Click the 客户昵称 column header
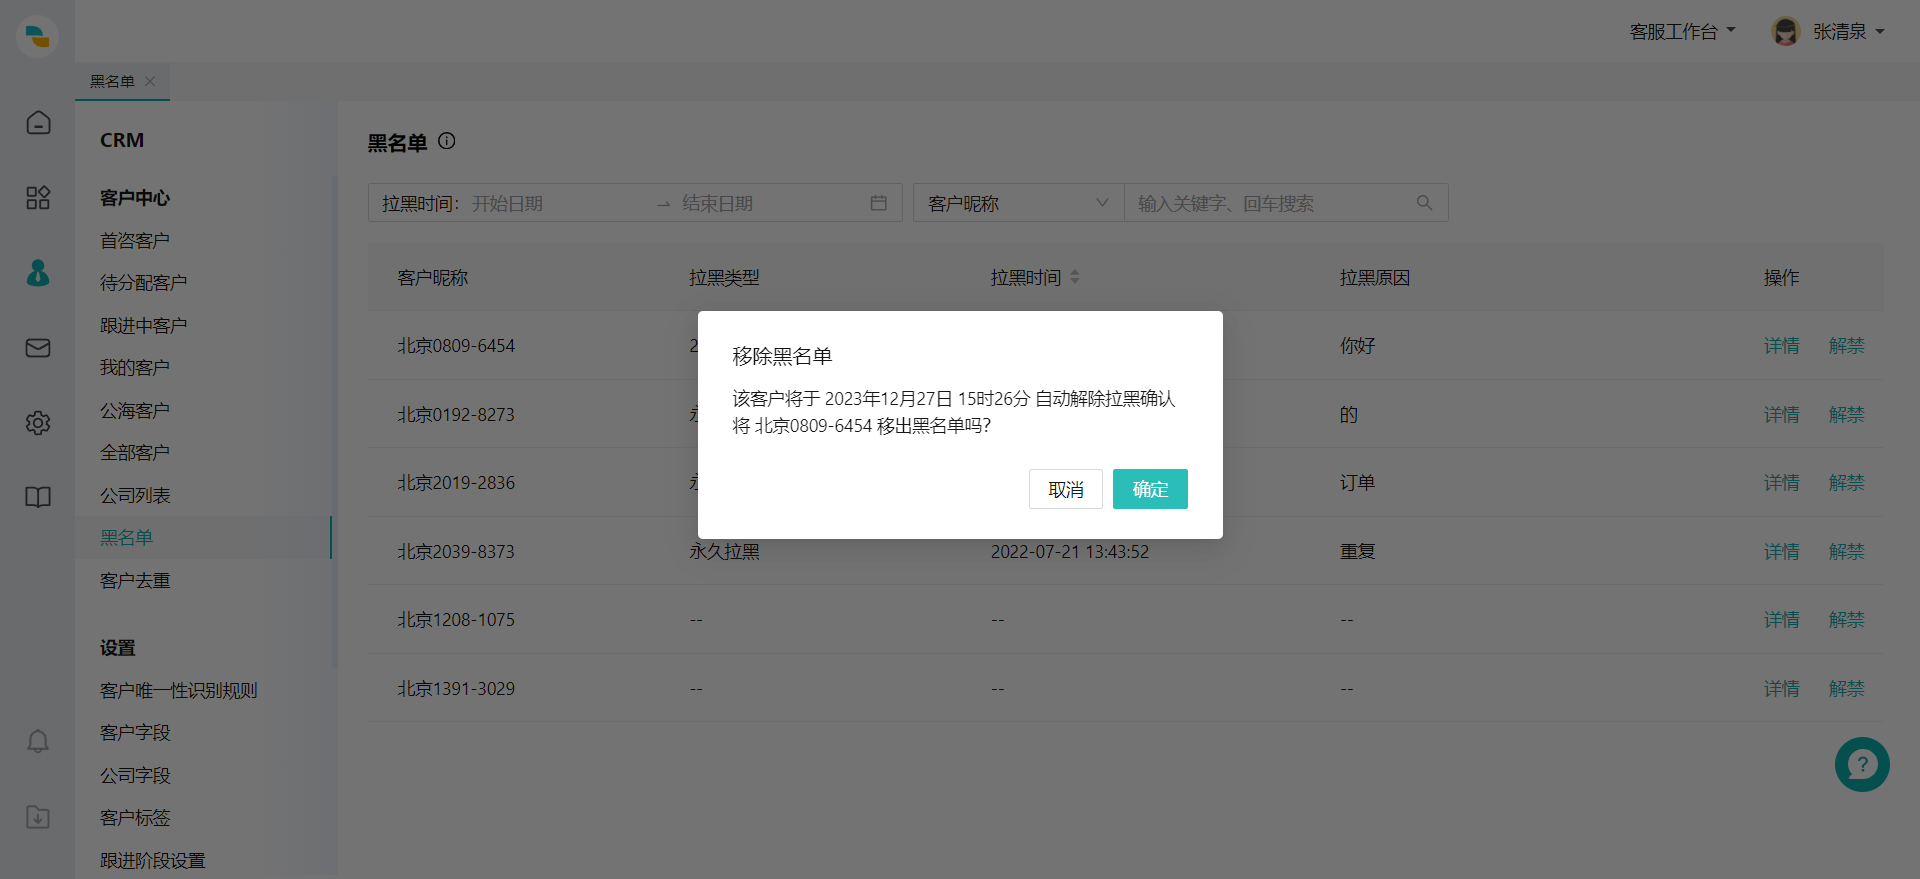 [432, 277]
